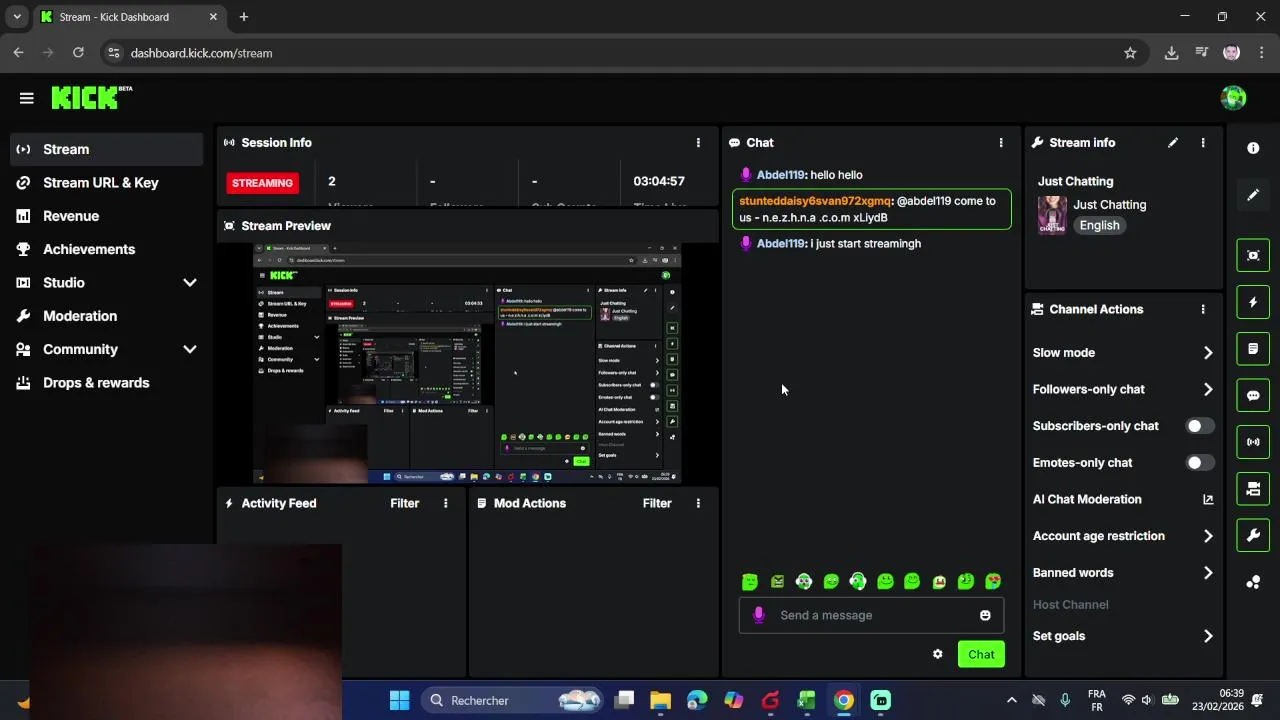The width and height of the screenshot is (1280, 720).
Task: Open new browser tab
Action: tap(244, 17)
